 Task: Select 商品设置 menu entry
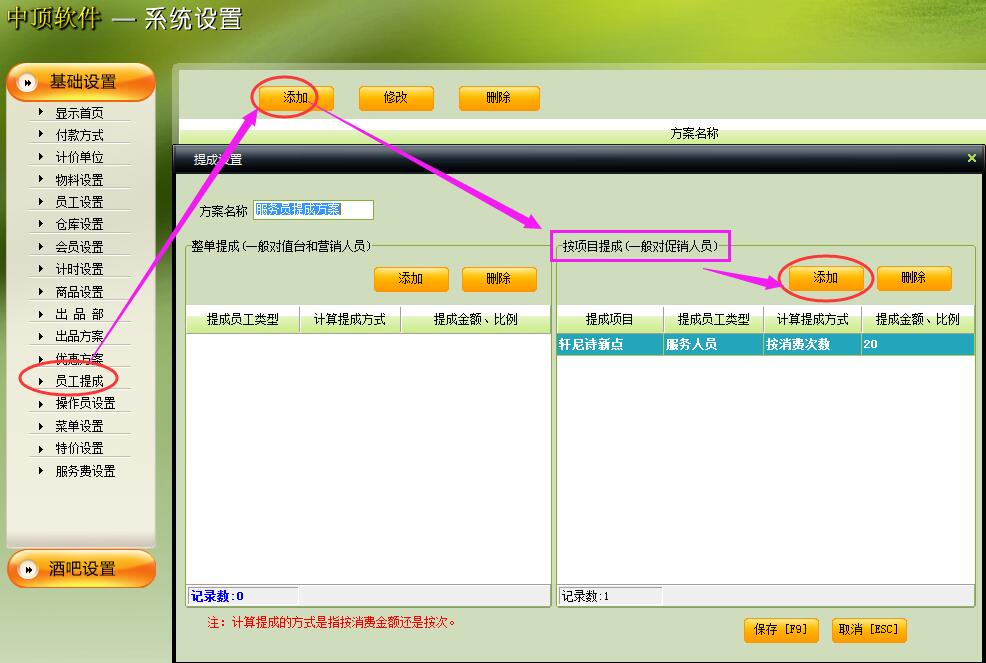click(79, 292)
